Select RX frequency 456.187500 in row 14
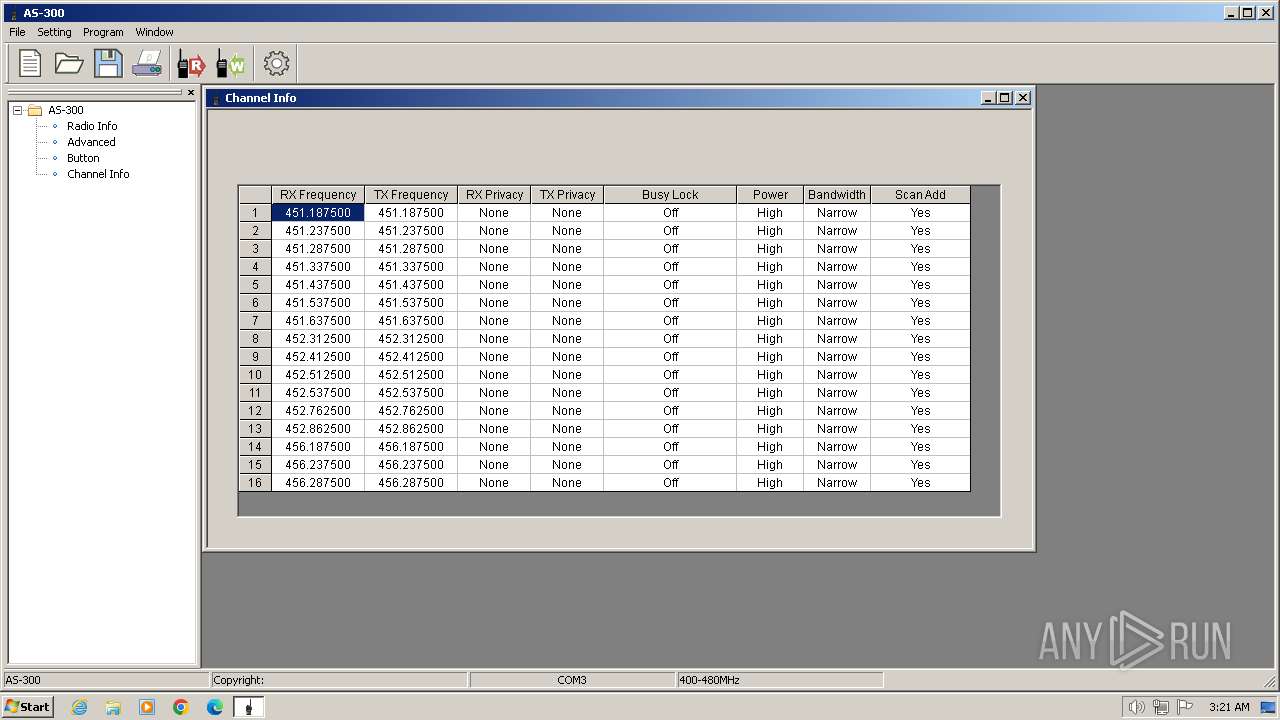1280x720 pixels. [x=318, y=447]
